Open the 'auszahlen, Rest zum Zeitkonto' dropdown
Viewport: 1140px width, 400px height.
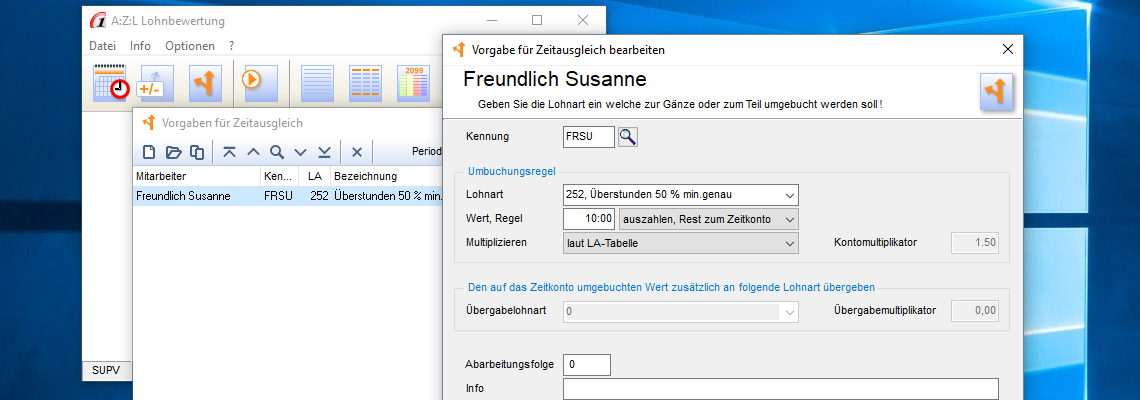click(x=789, y=219)
